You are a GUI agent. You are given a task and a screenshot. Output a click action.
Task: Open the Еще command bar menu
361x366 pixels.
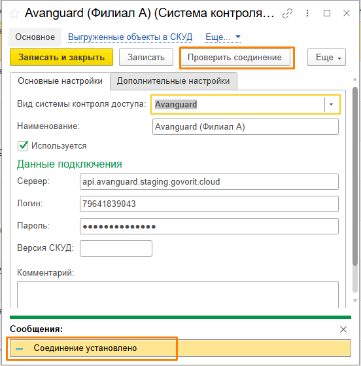(x=326, y=57)
